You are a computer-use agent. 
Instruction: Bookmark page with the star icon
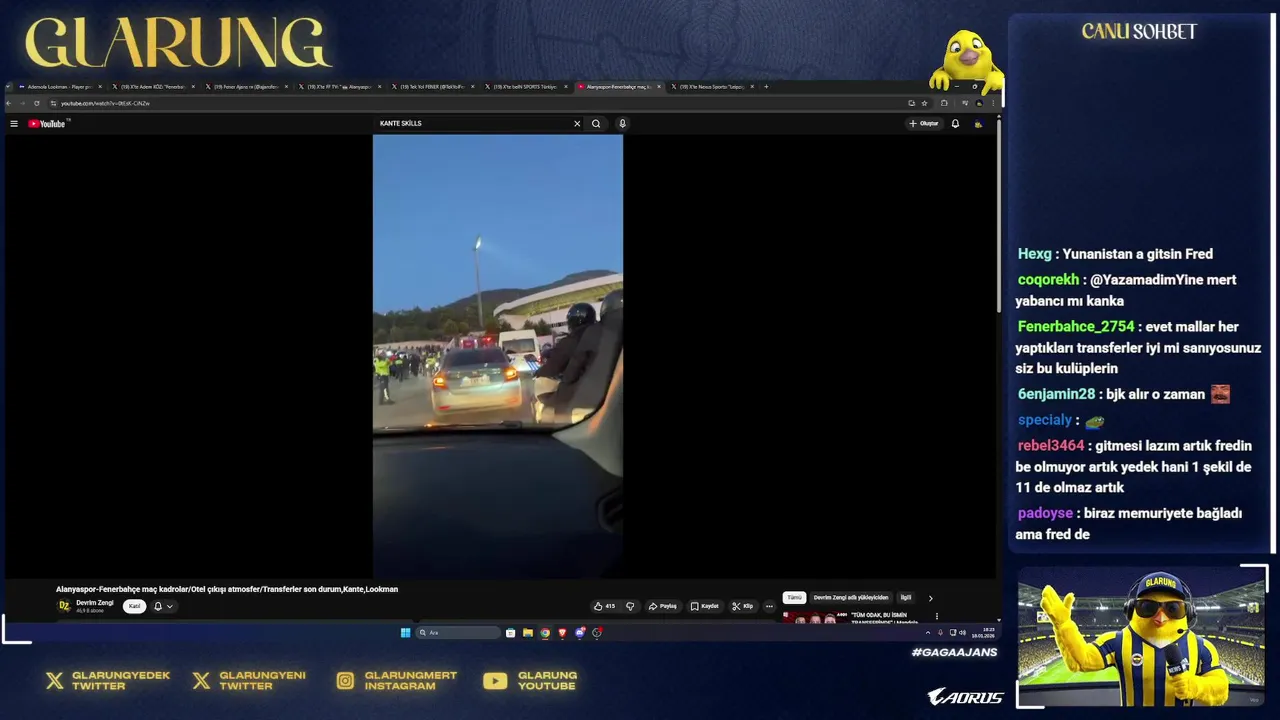[924, 103]
